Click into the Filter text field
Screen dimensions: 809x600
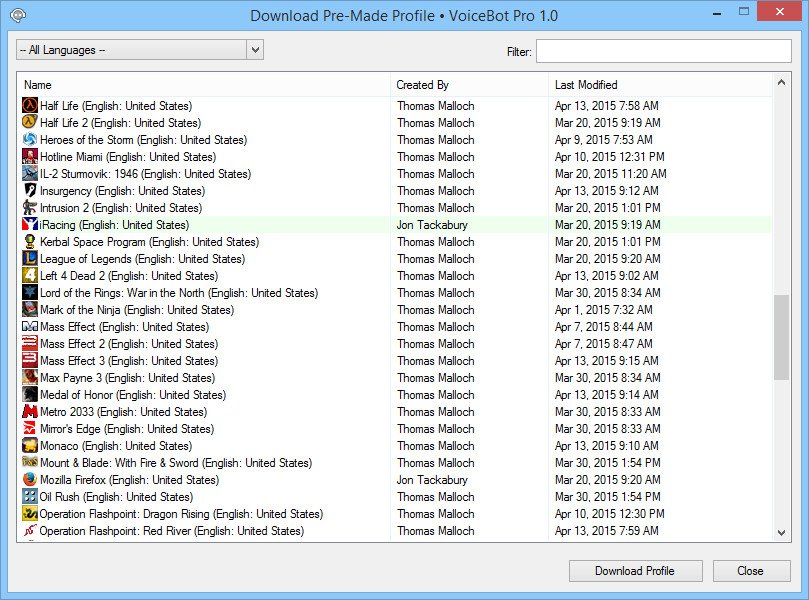tap(664, 51)
